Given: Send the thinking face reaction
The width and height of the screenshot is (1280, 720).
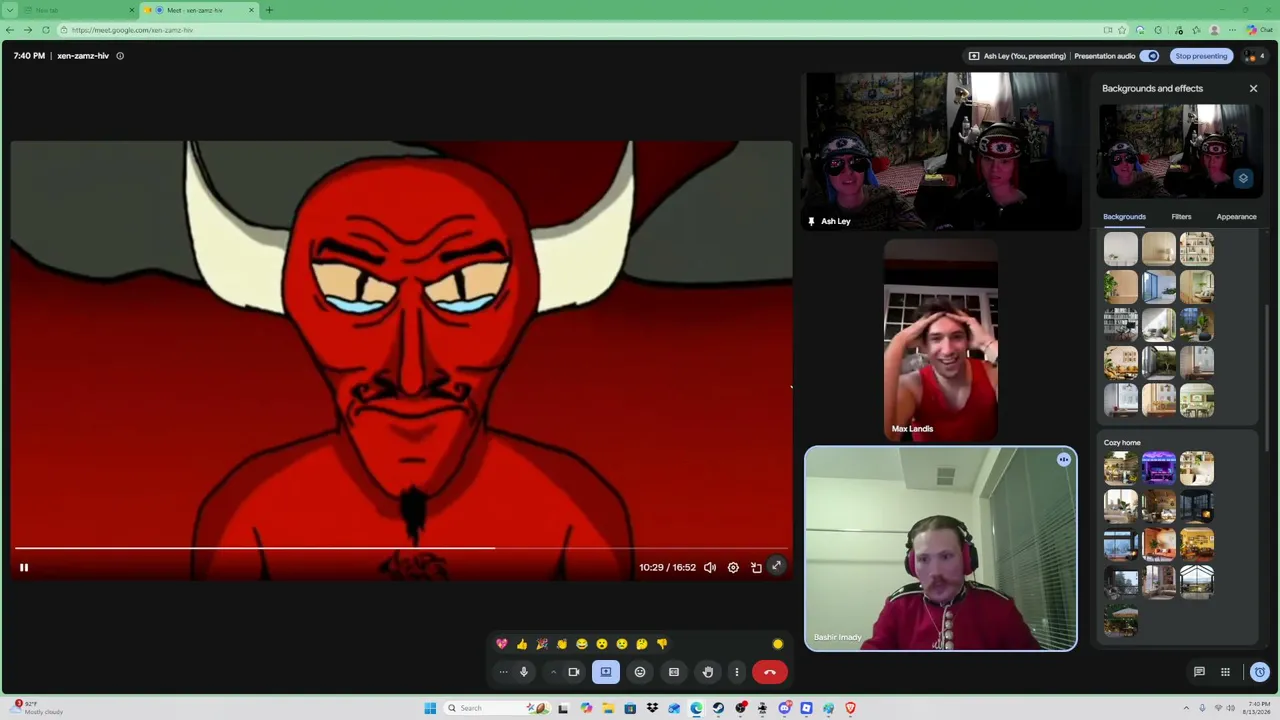Looking at the screenshot, I should [642, 644].
